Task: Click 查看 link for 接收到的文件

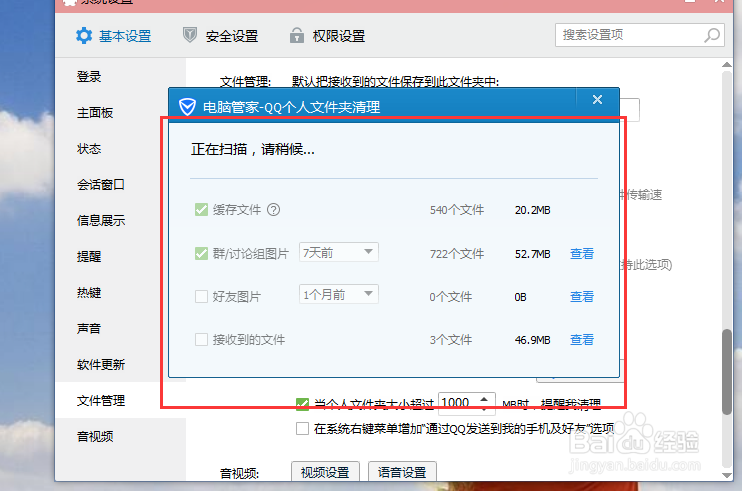Action: coord(582,340)
